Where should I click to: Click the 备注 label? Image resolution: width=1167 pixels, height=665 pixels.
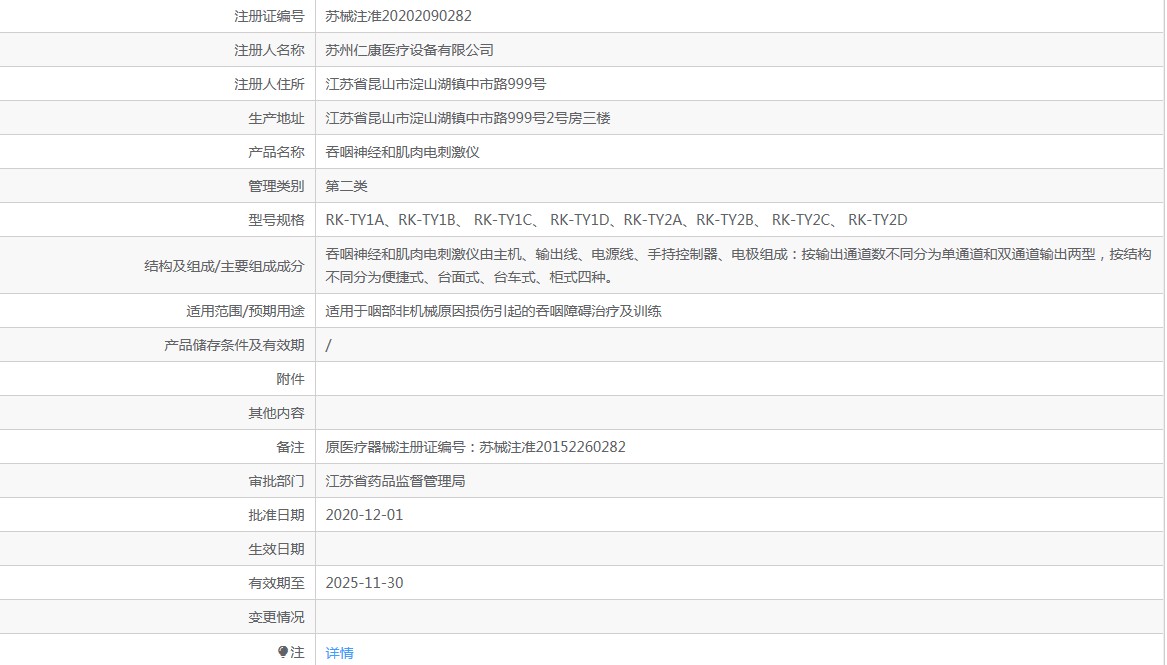pyautogui.click(x=290, y=447)
